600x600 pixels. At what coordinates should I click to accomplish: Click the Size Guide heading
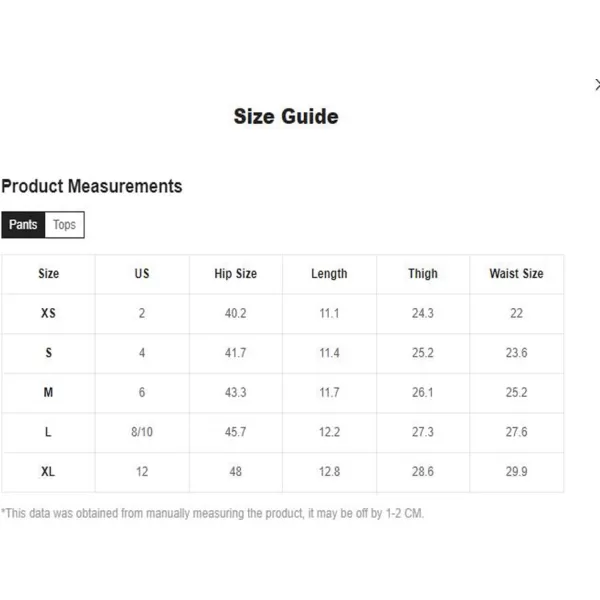click(286, 117)
